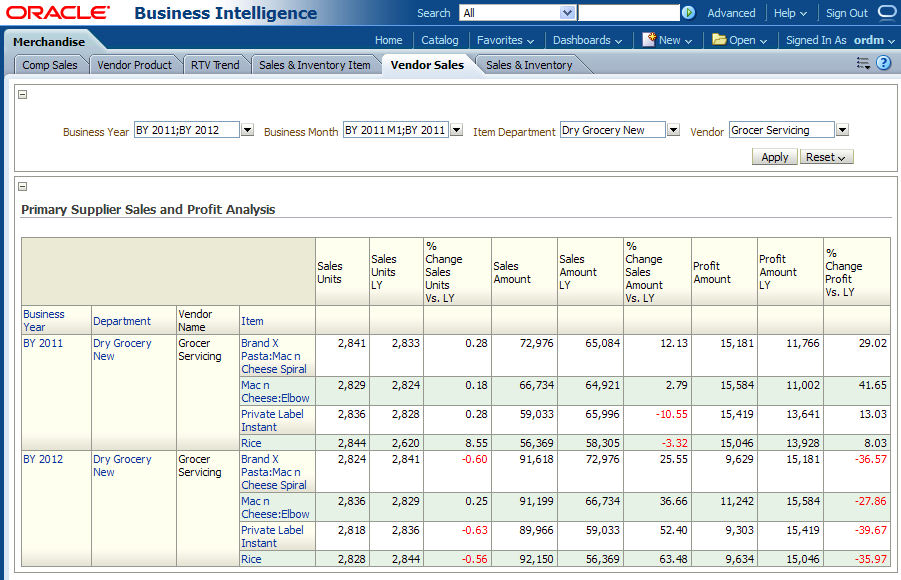Expand the Business Year dropdown
The width and height of the screenshot is (901, 580).
pos(247,130)
